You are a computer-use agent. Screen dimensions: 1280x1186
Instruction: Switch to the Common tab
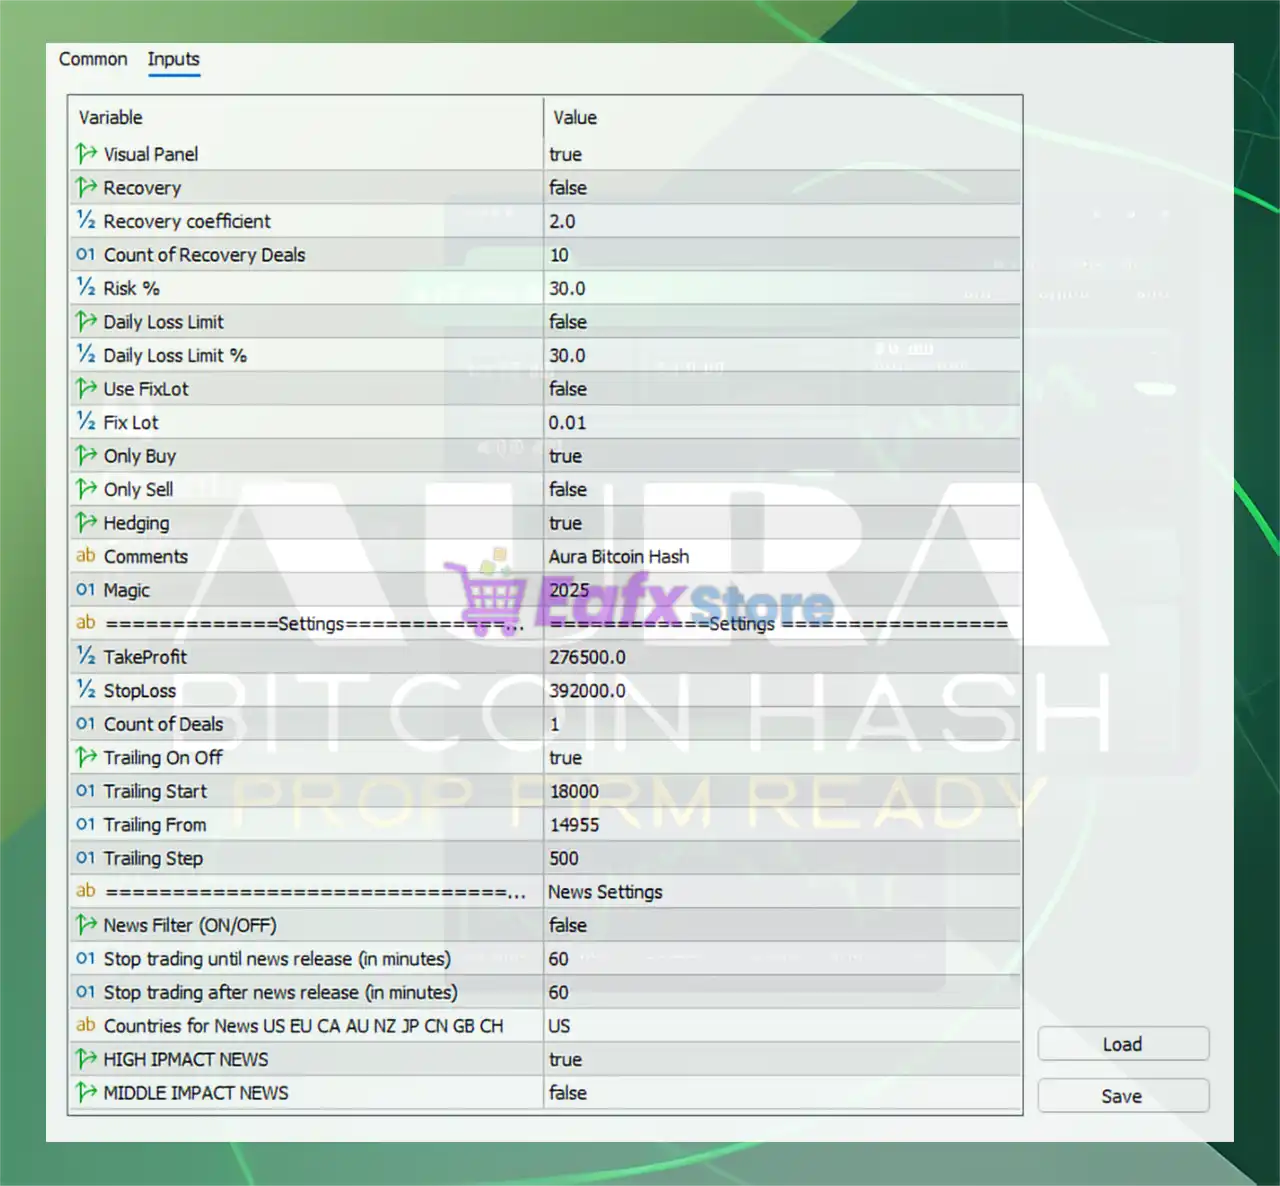click(x=93, y=59)
